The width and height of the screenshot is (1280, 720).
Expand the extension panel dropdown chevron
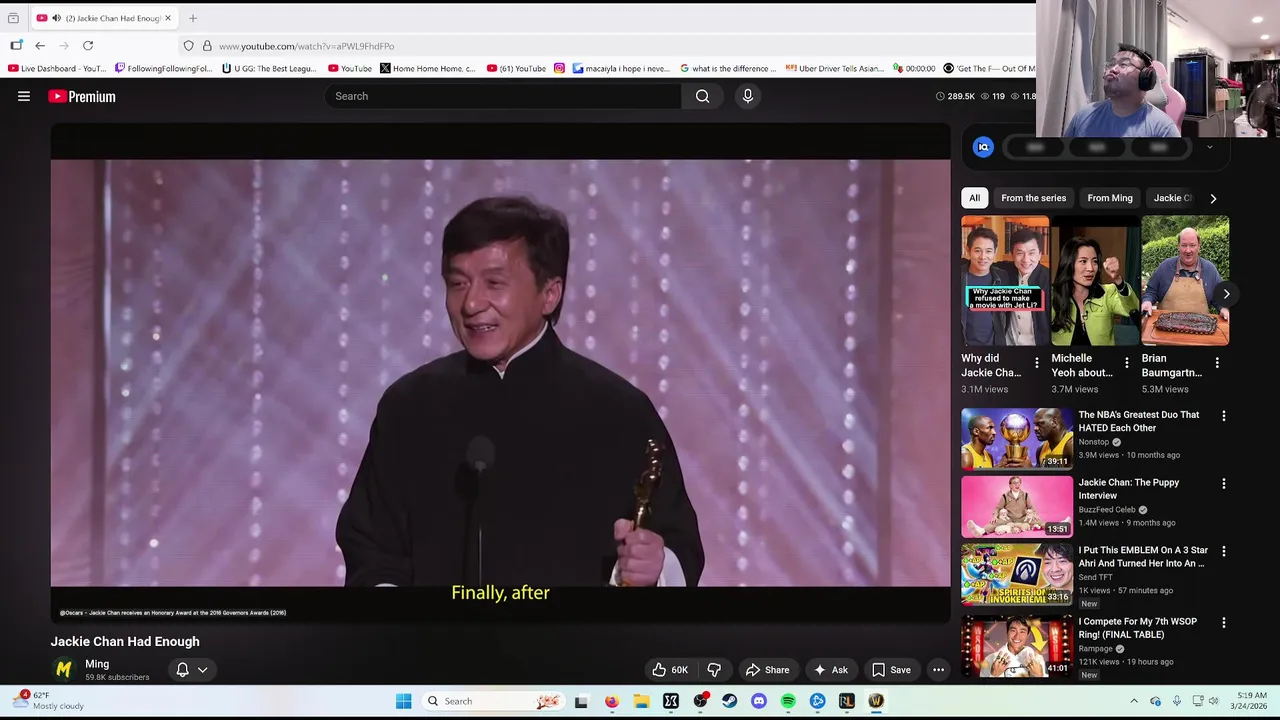click(1209, 147)
